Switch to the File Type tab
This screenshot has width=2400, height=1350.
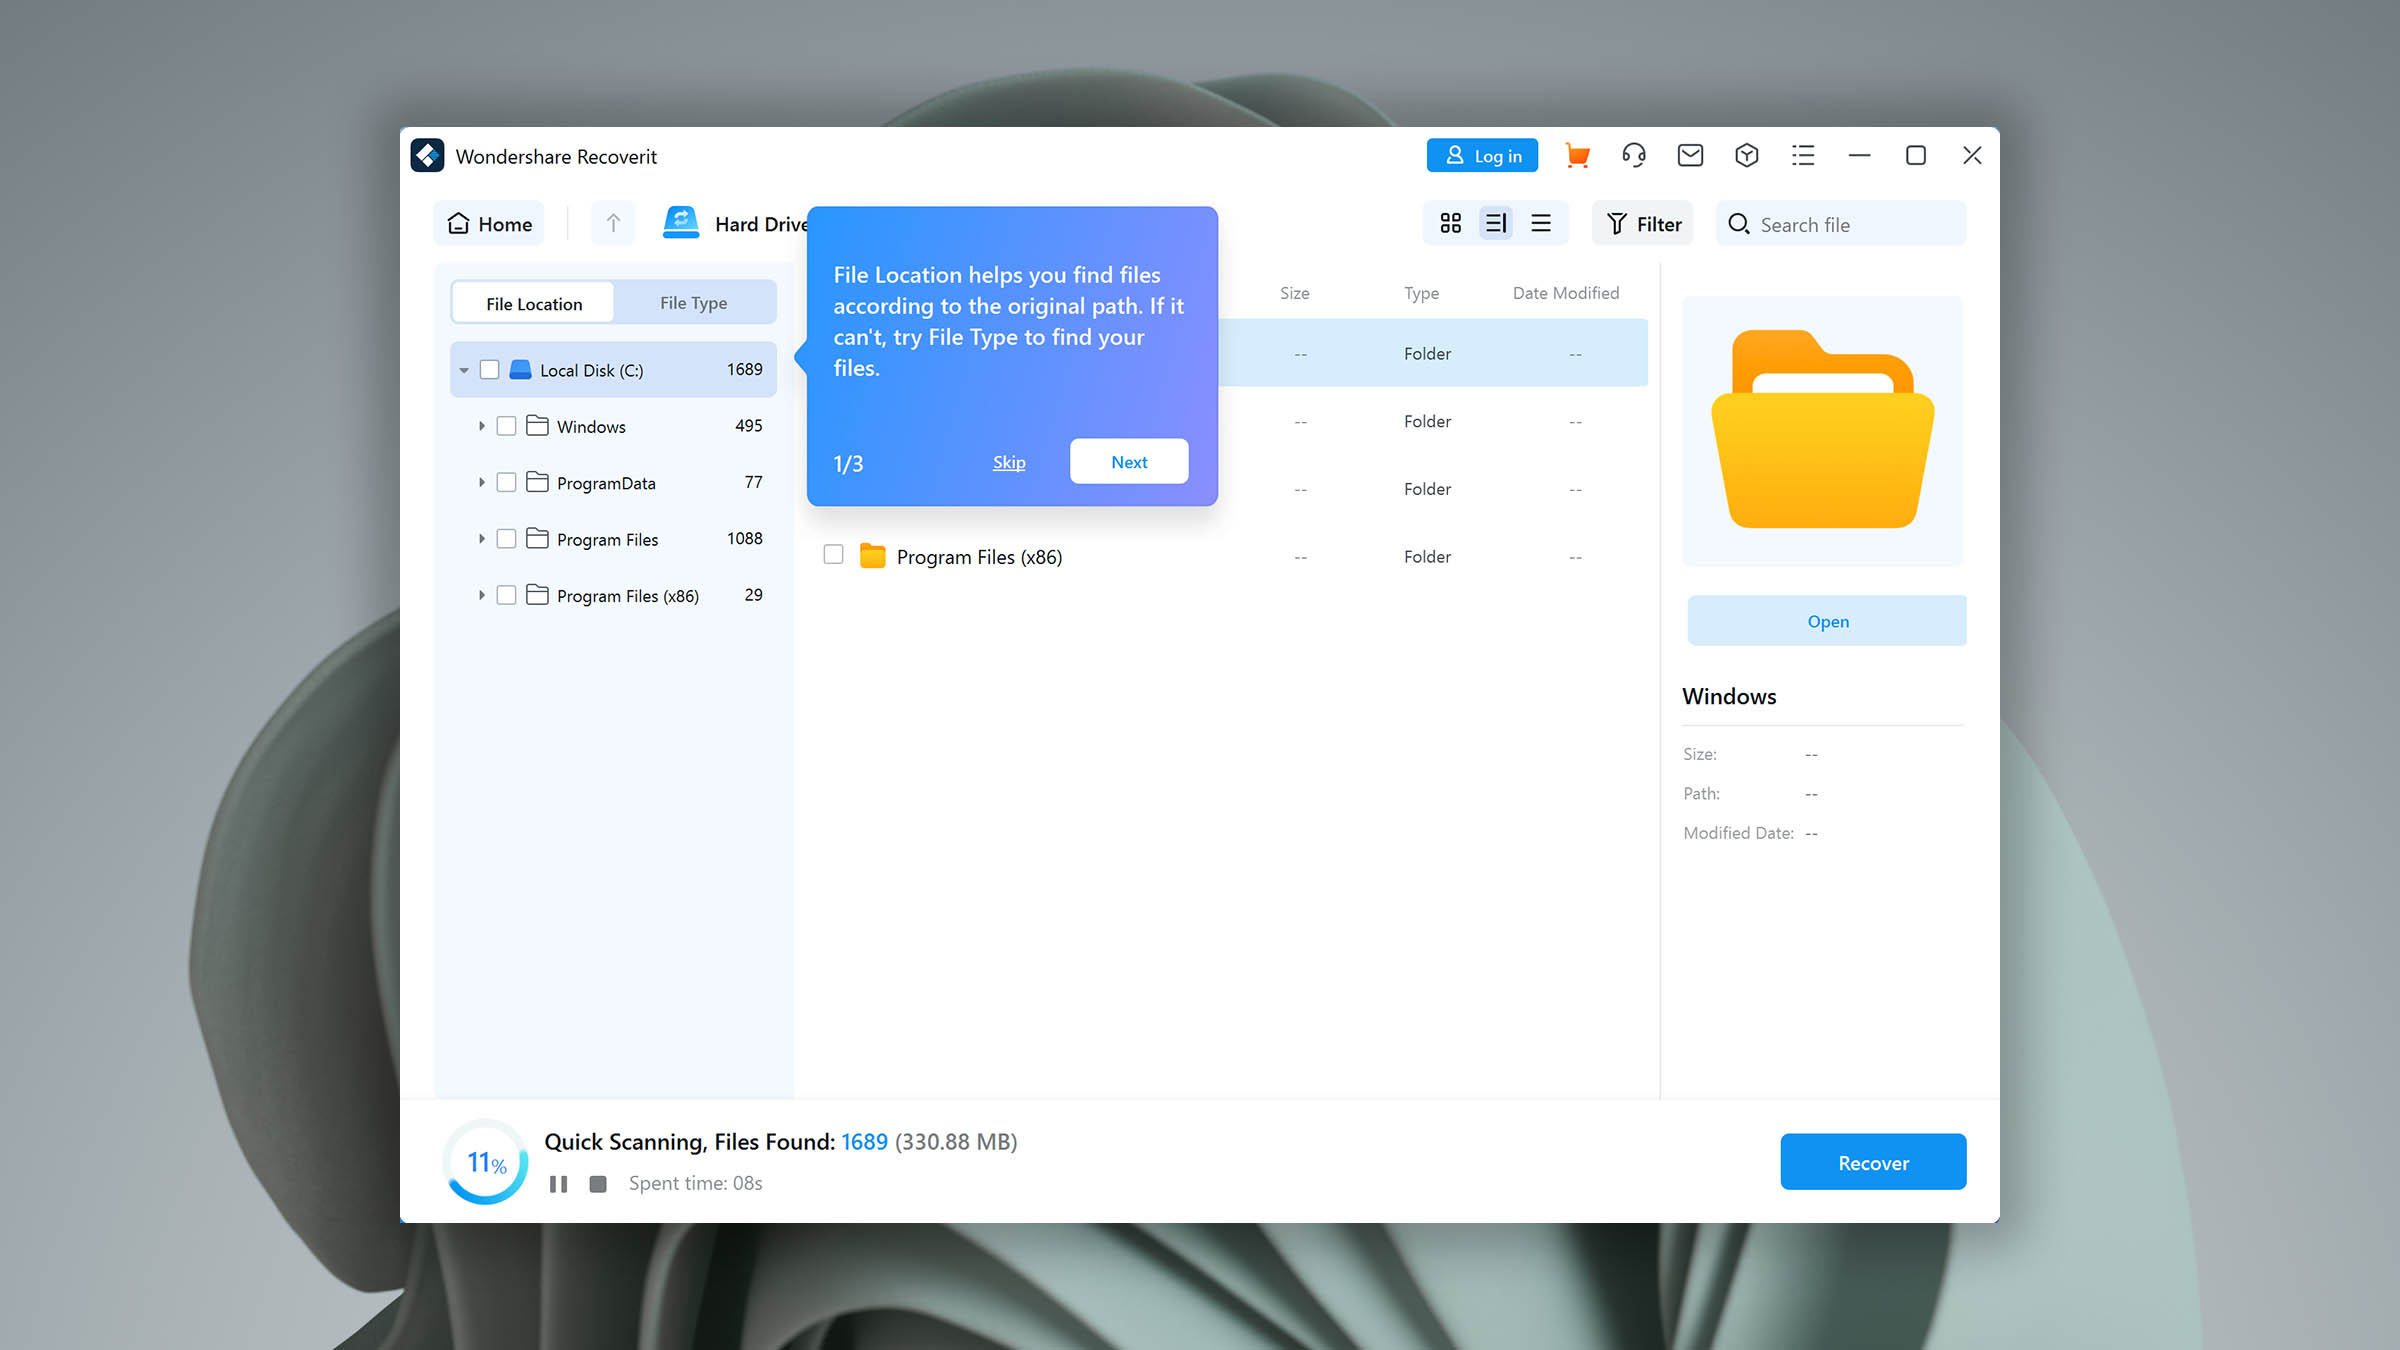pos(693,303)
